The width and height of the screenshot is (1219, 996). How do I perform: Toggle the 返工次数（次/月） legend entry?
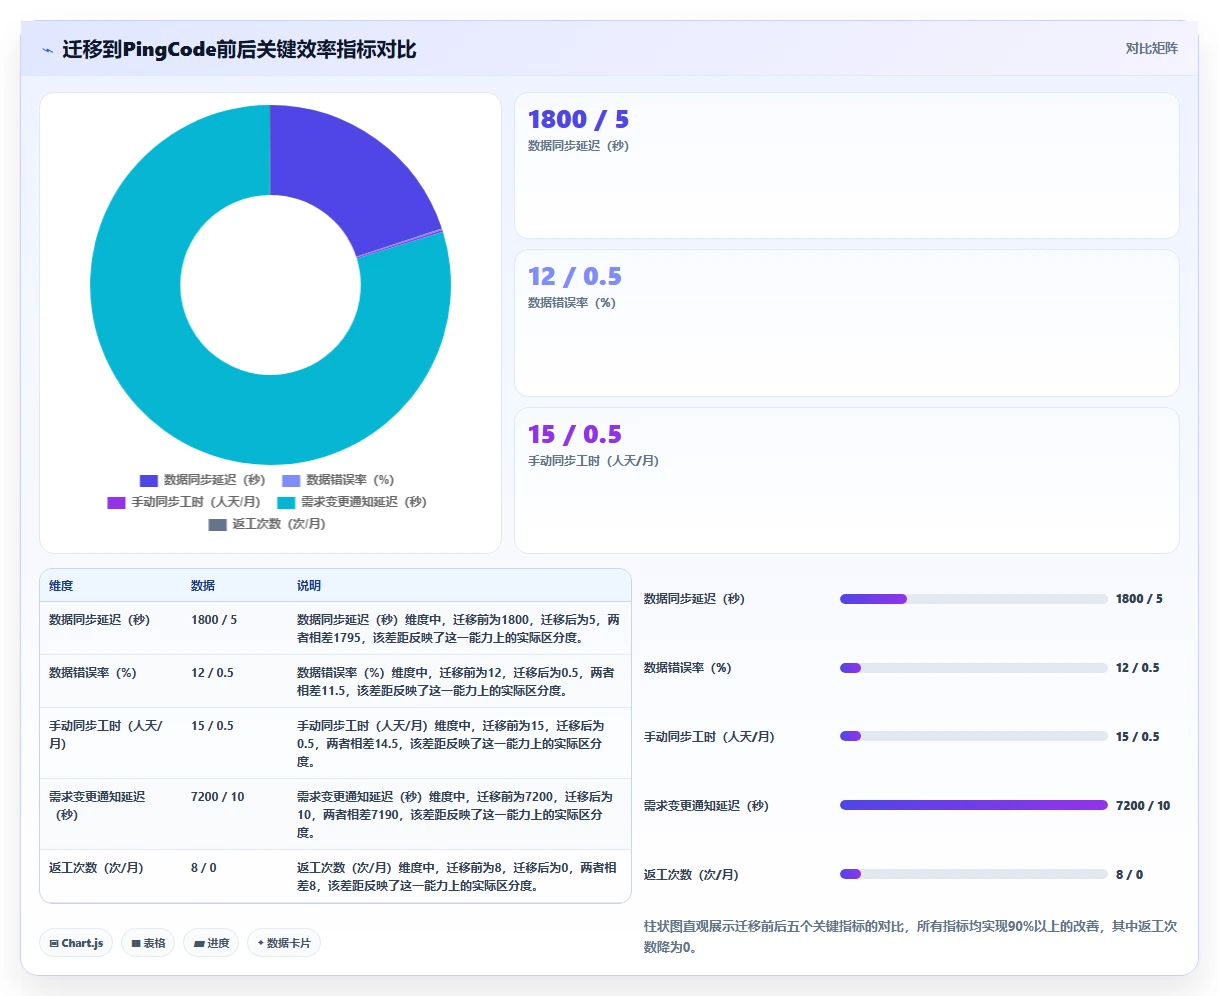267,524
